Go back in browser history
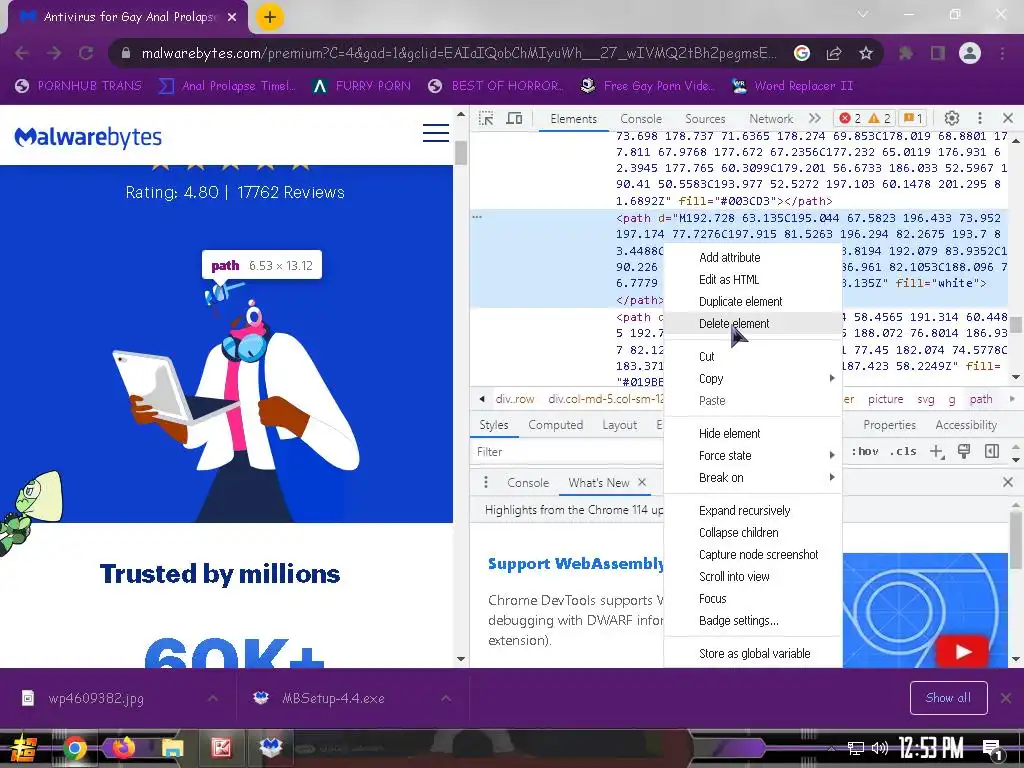Screen dimensions: 1024x768 point(22,53)
